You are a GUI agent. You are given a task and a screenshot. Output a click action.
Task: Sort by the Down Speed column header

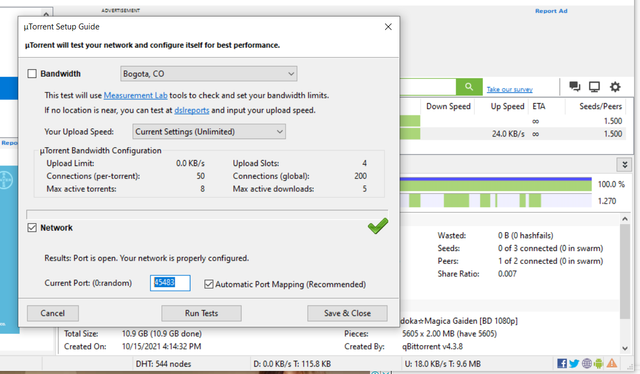[x=448, y=106]
